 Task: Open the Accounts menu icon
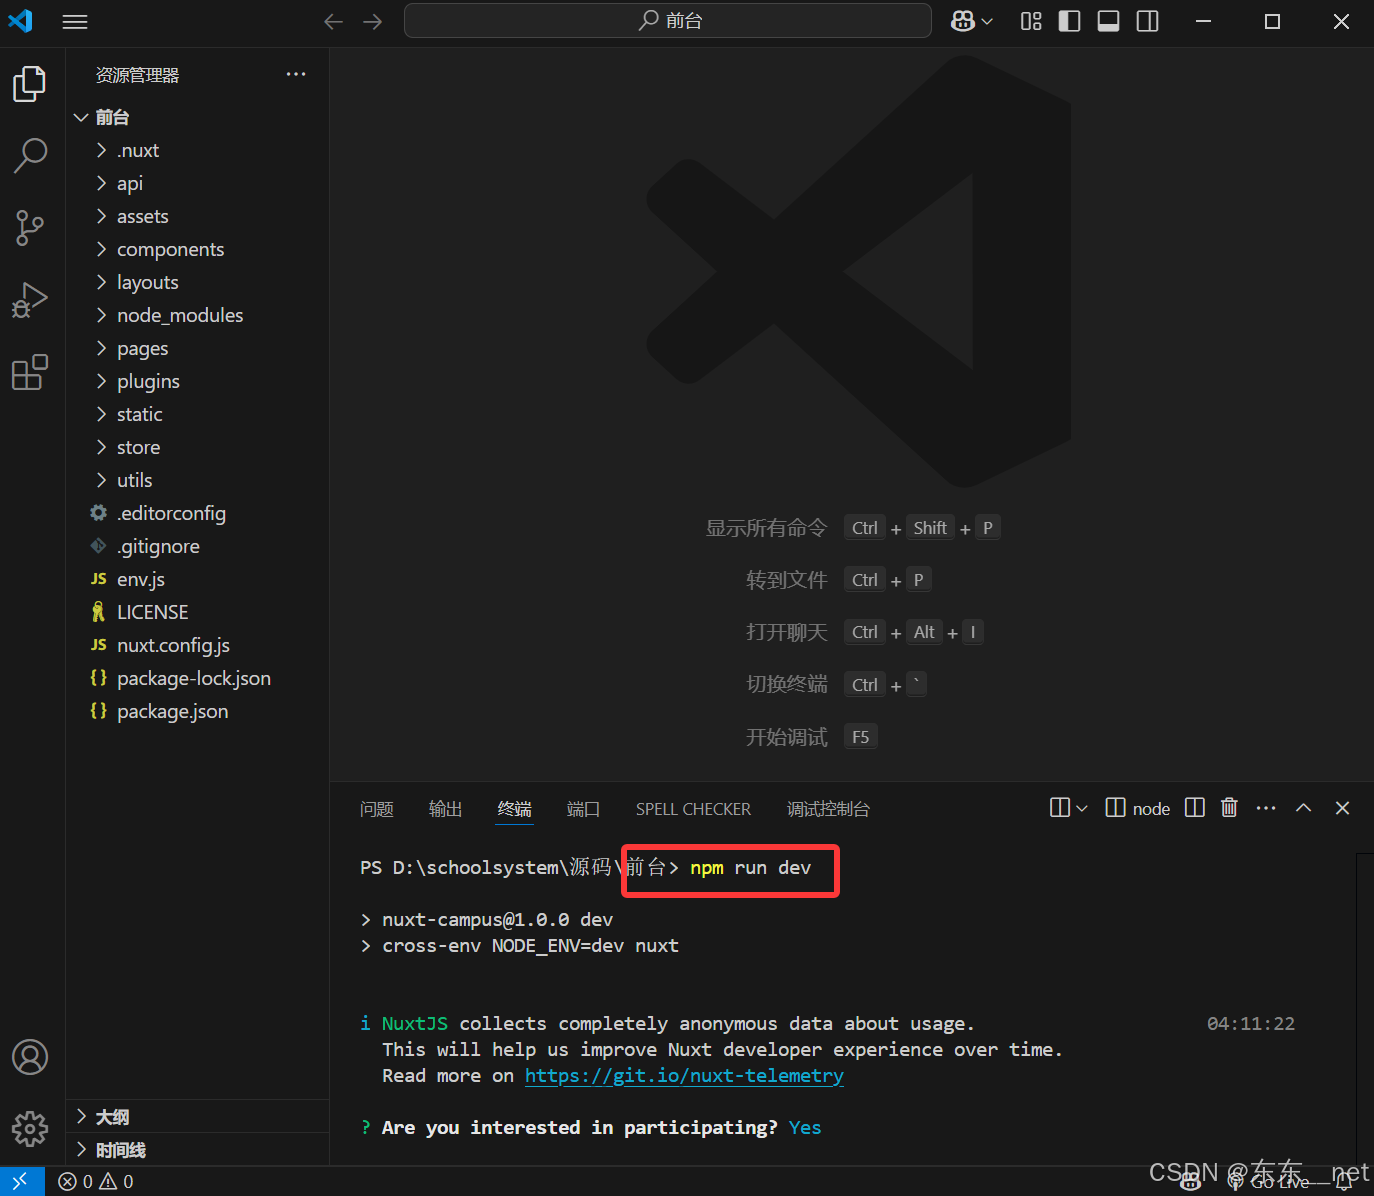click(x=30, y=1057)
